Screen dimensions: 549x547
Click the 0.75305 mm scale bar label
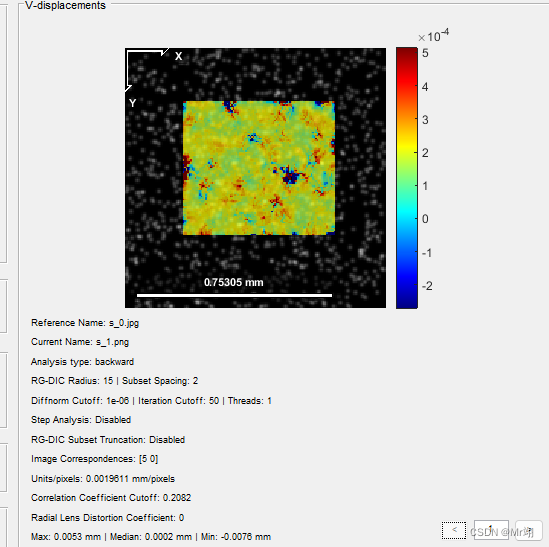click(234, 282)
